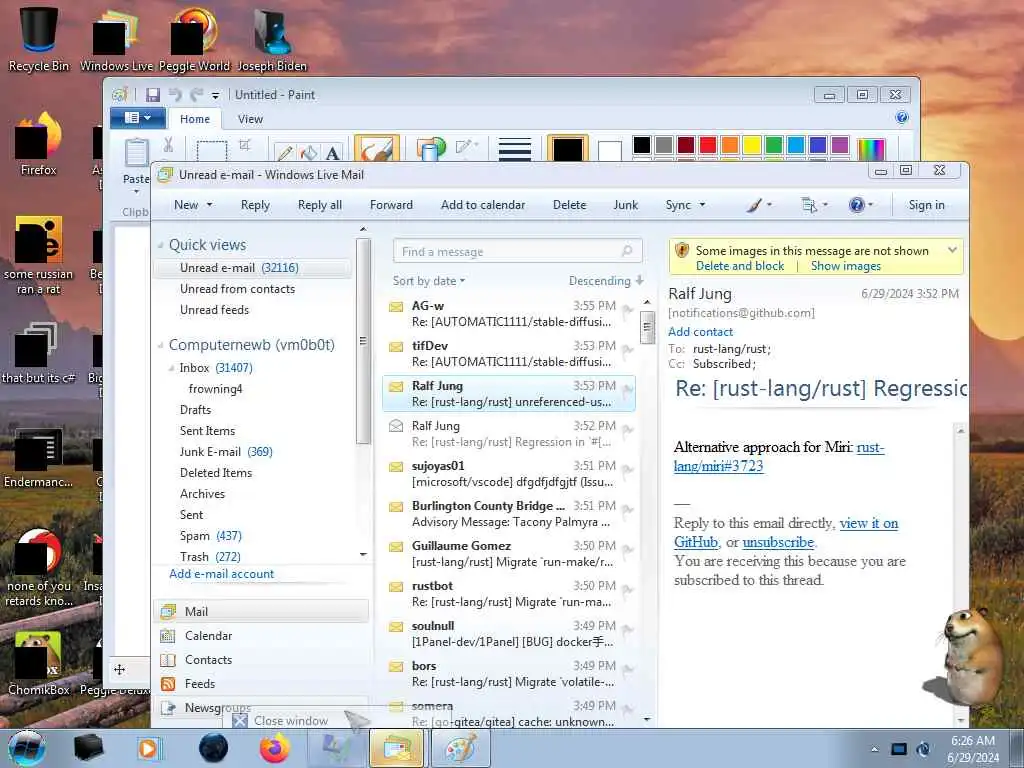Click the Delete and block link
The width and height of the screenshot is (1024, 768).
[739, 266]
